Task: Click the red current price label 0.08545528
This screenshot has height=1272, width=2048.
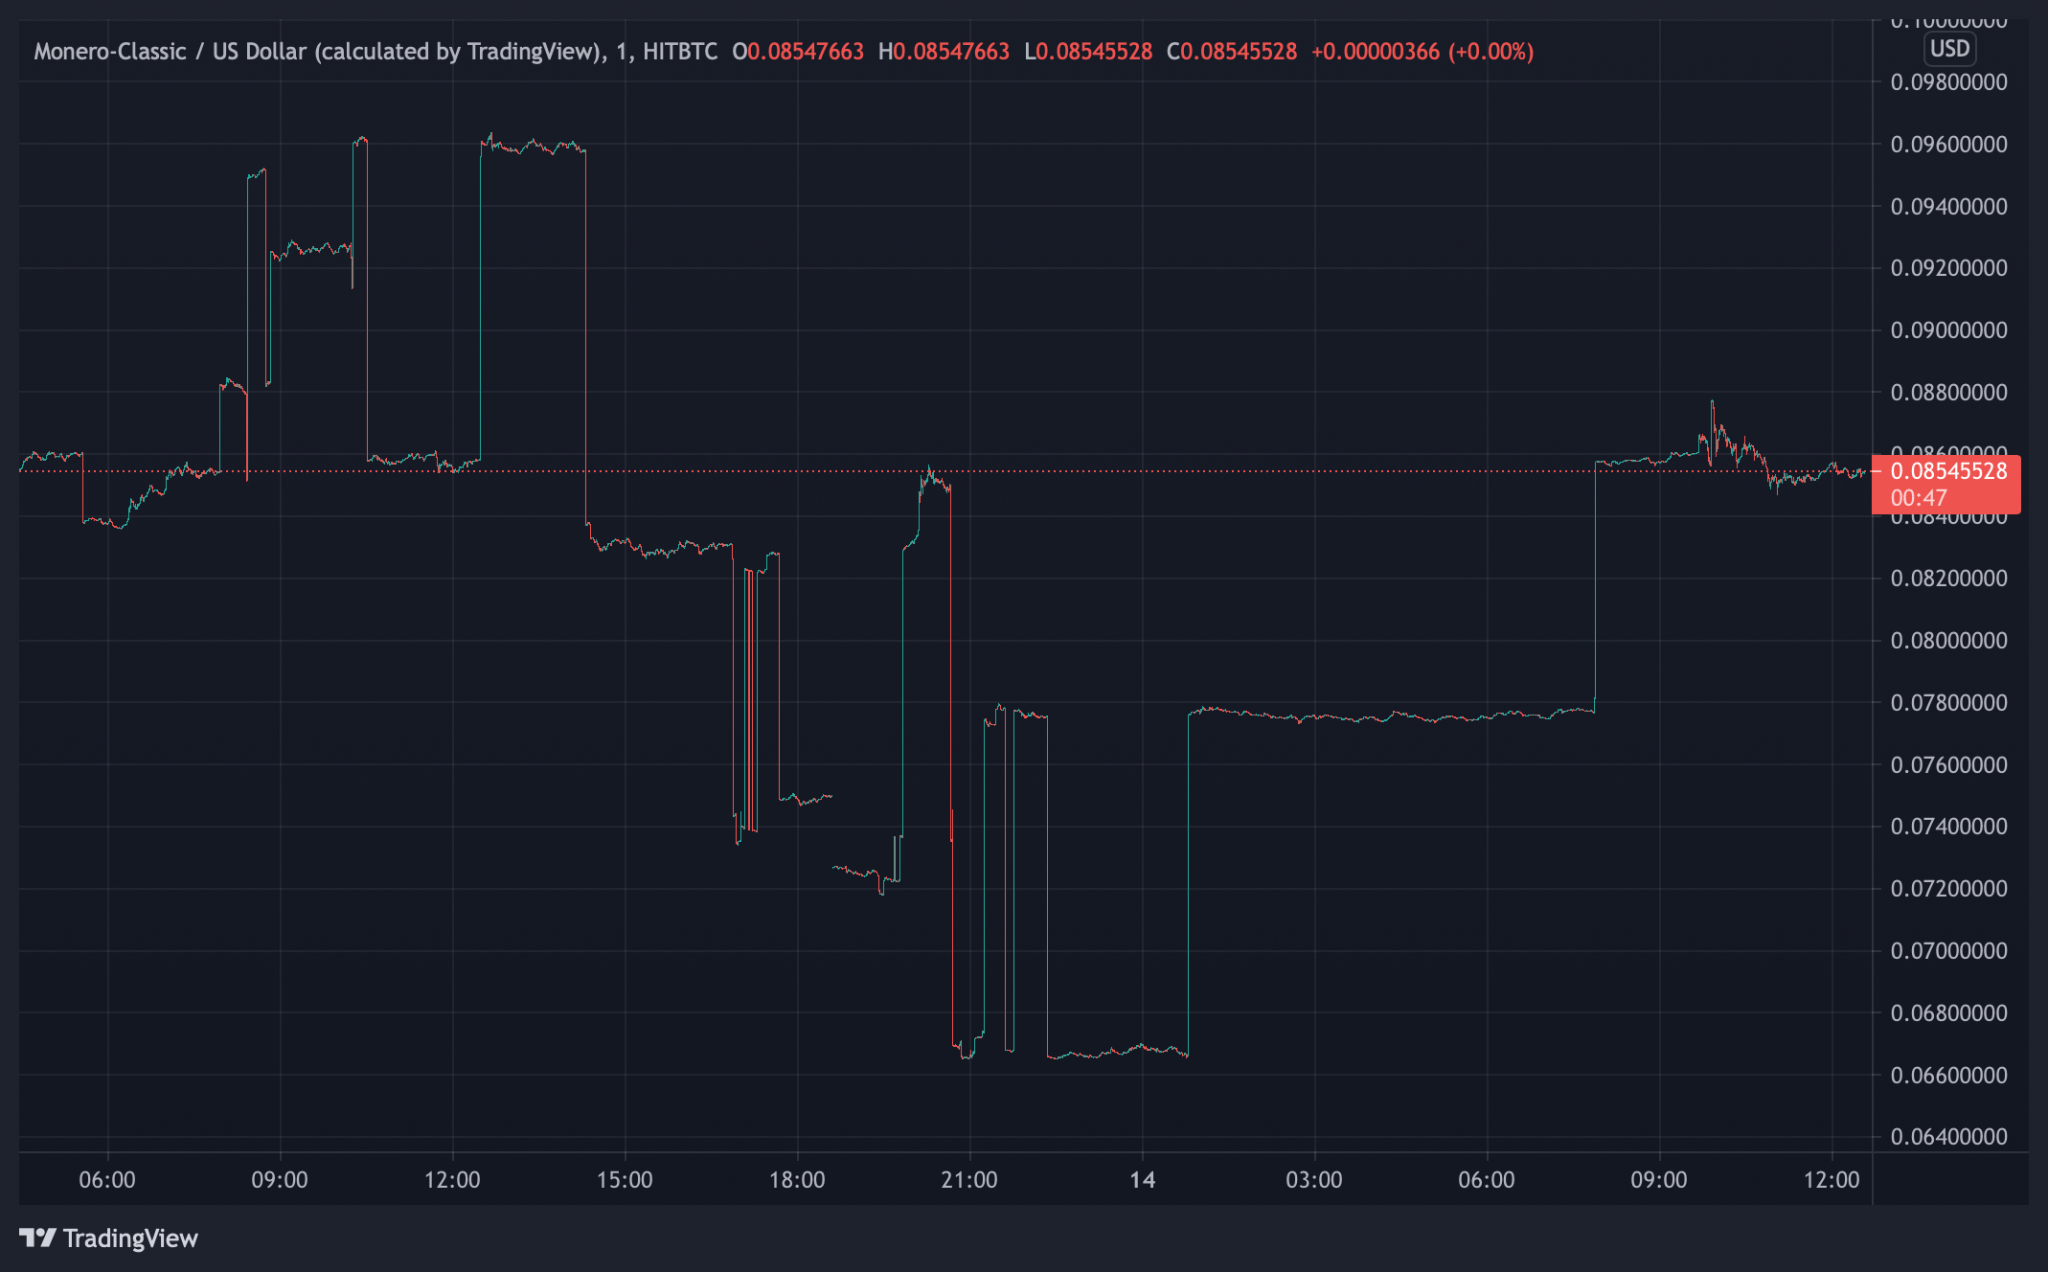Action: pos(1948,471)
